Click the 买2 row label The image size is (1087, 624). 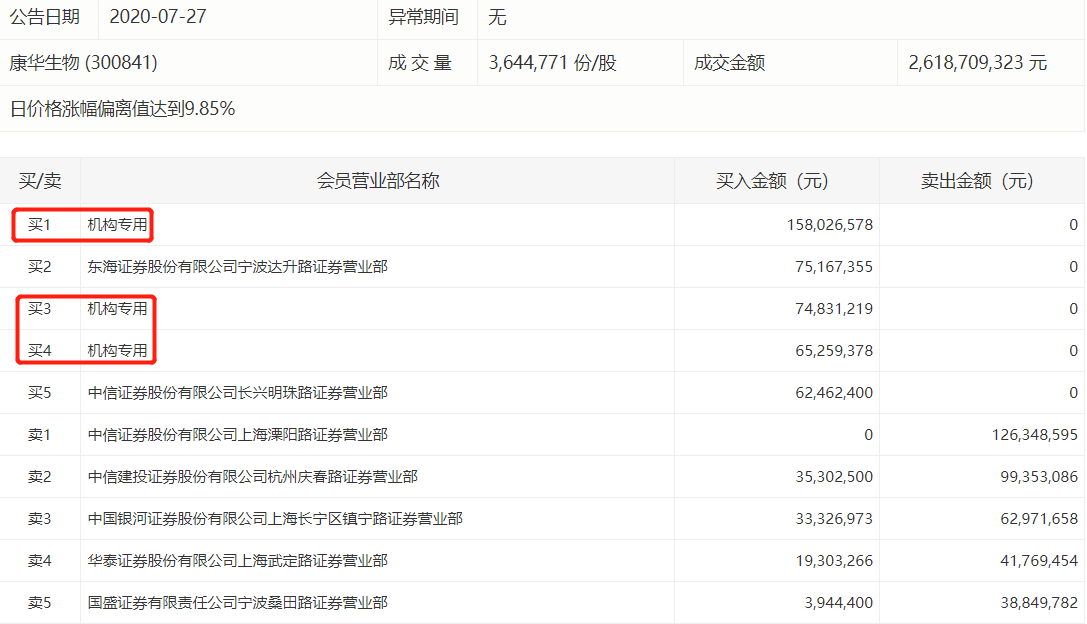40,267
